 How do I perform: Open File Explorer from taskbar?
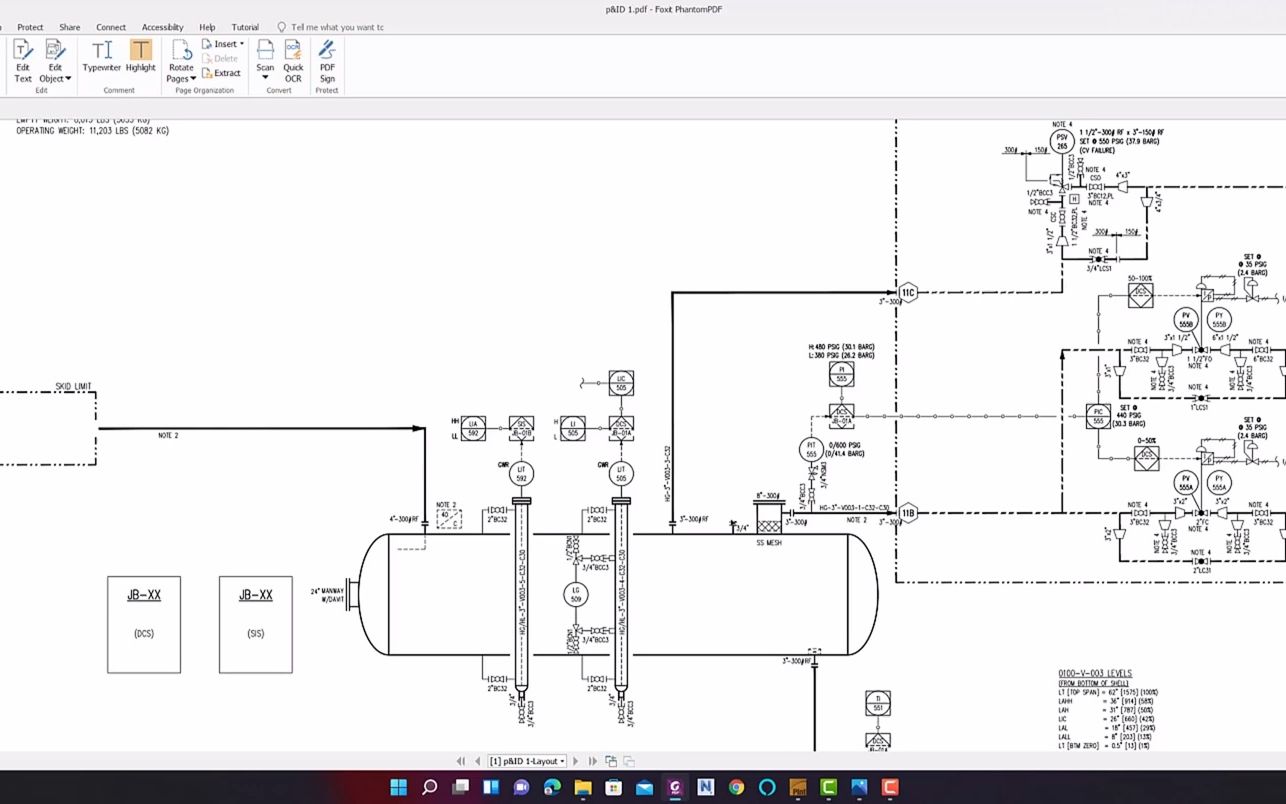click(583, 787)
